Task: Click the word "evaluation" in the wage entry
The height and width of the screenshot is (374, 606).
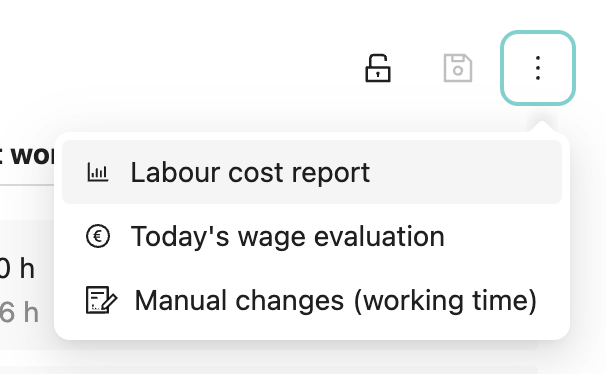Action: pyautogui.click(x=379, y=236)
